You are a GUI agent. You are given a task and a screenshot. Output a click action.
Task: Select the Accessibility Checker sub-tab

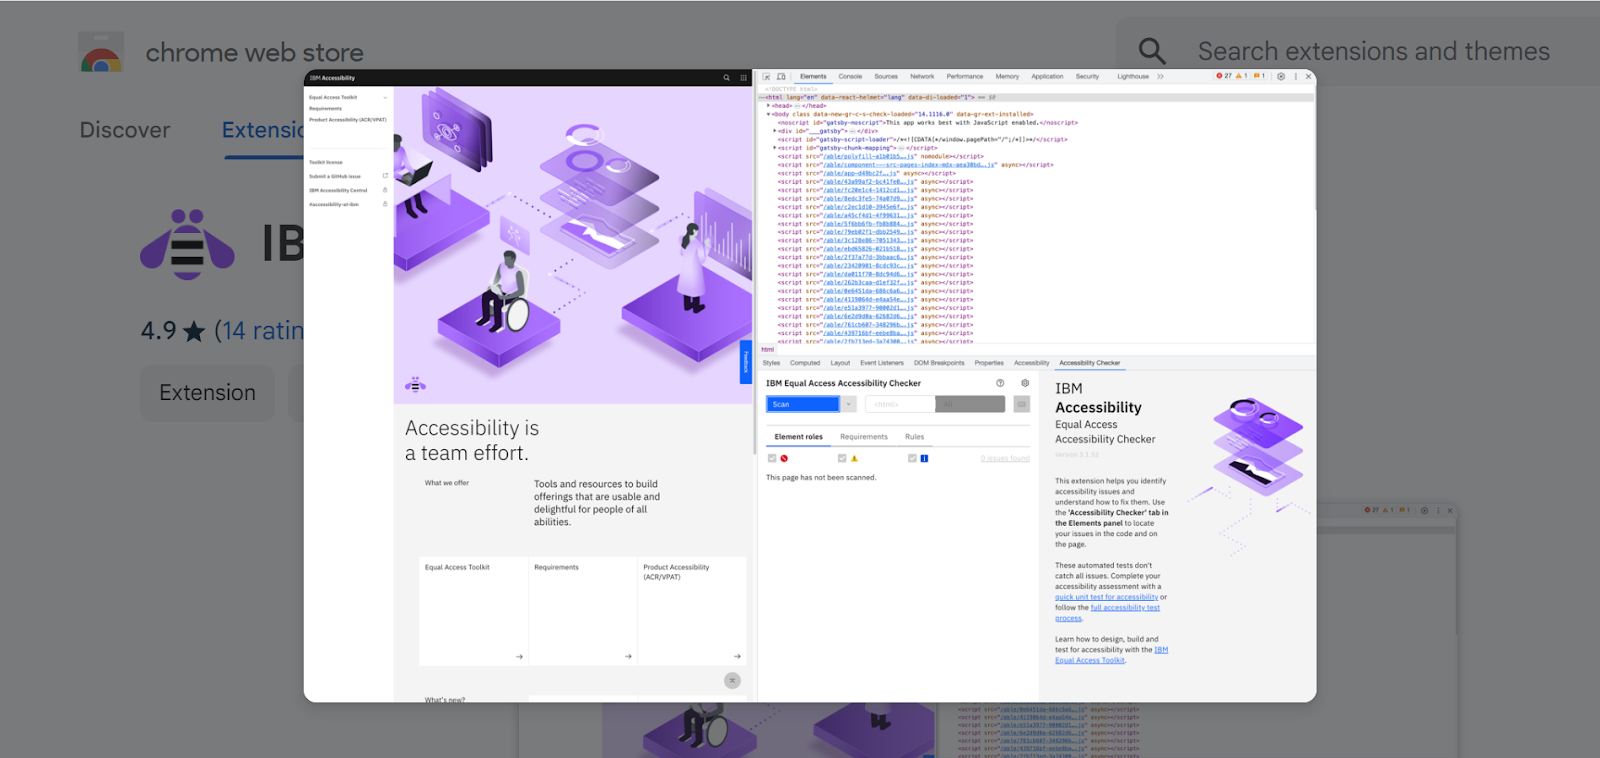tap(1090, 363)
